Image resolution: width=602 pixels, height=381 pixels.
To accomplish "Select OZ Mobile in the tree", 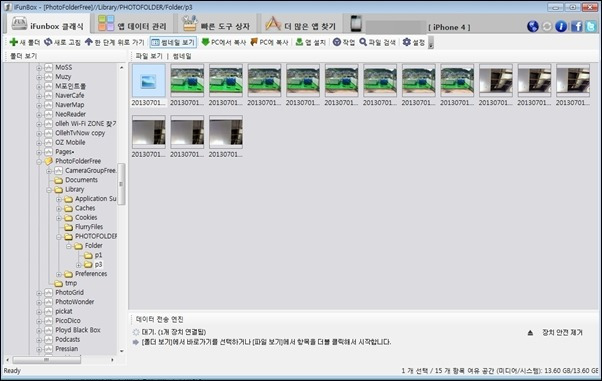I will [70, 142].
